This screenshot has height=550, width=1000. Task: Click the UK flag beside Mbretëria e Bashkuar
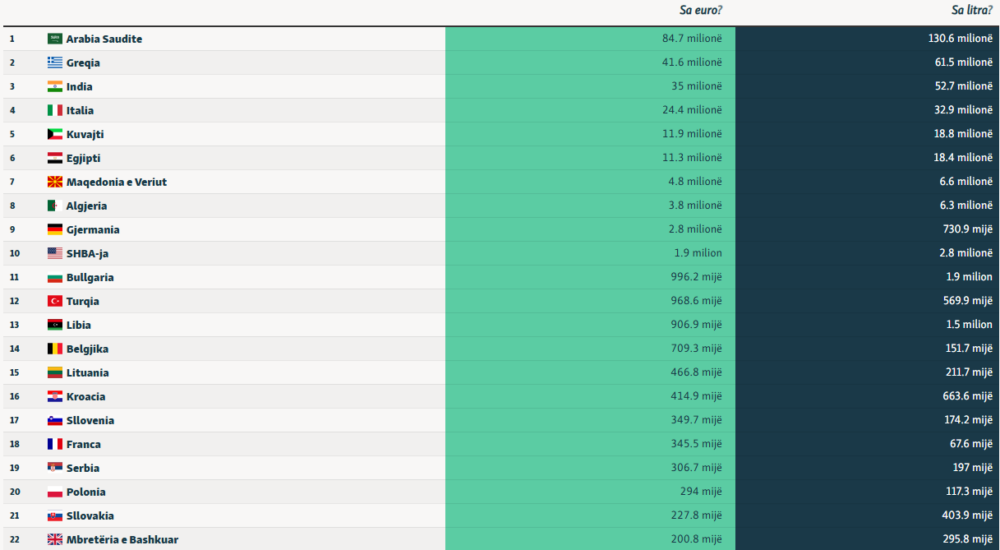[55, 540]
